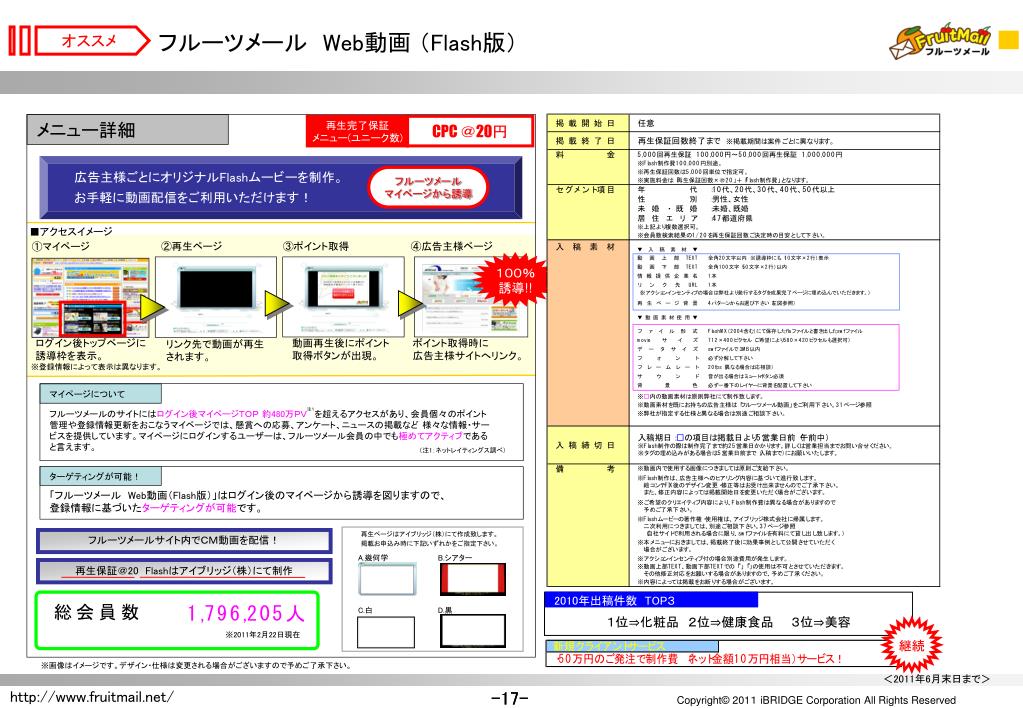Click the Copyright 2011 iBRIDGE Corporation footer
The width and height of the screenshot is (1023, 708).
(816, 700)
